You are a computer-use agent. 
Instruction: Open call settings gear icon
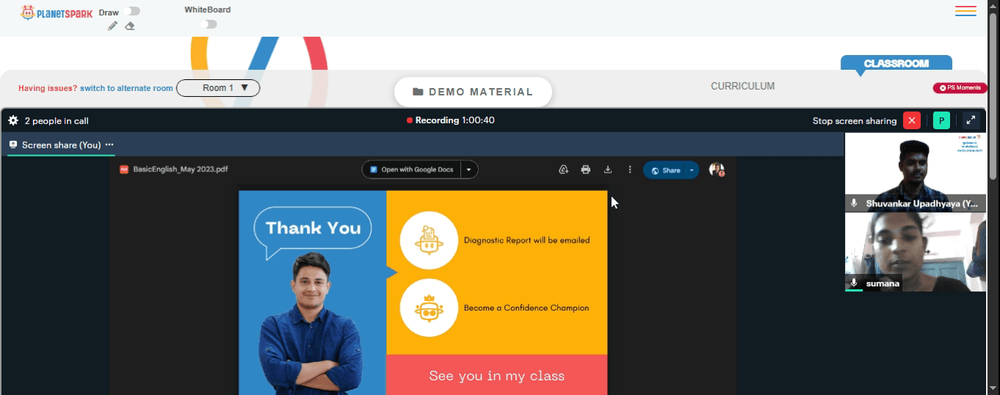click(13, 121)
